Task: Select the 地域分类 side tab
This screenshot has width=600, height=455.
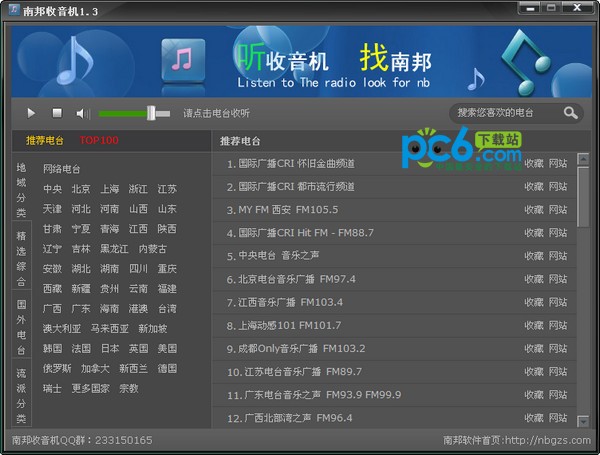Action: (x=21, y=190)
